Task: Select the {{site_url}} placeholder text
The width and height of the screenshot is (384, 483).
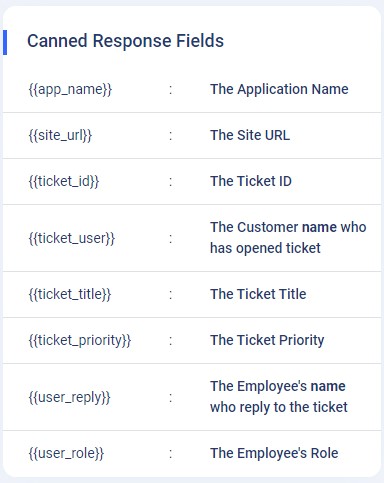Action: point(60,135)
